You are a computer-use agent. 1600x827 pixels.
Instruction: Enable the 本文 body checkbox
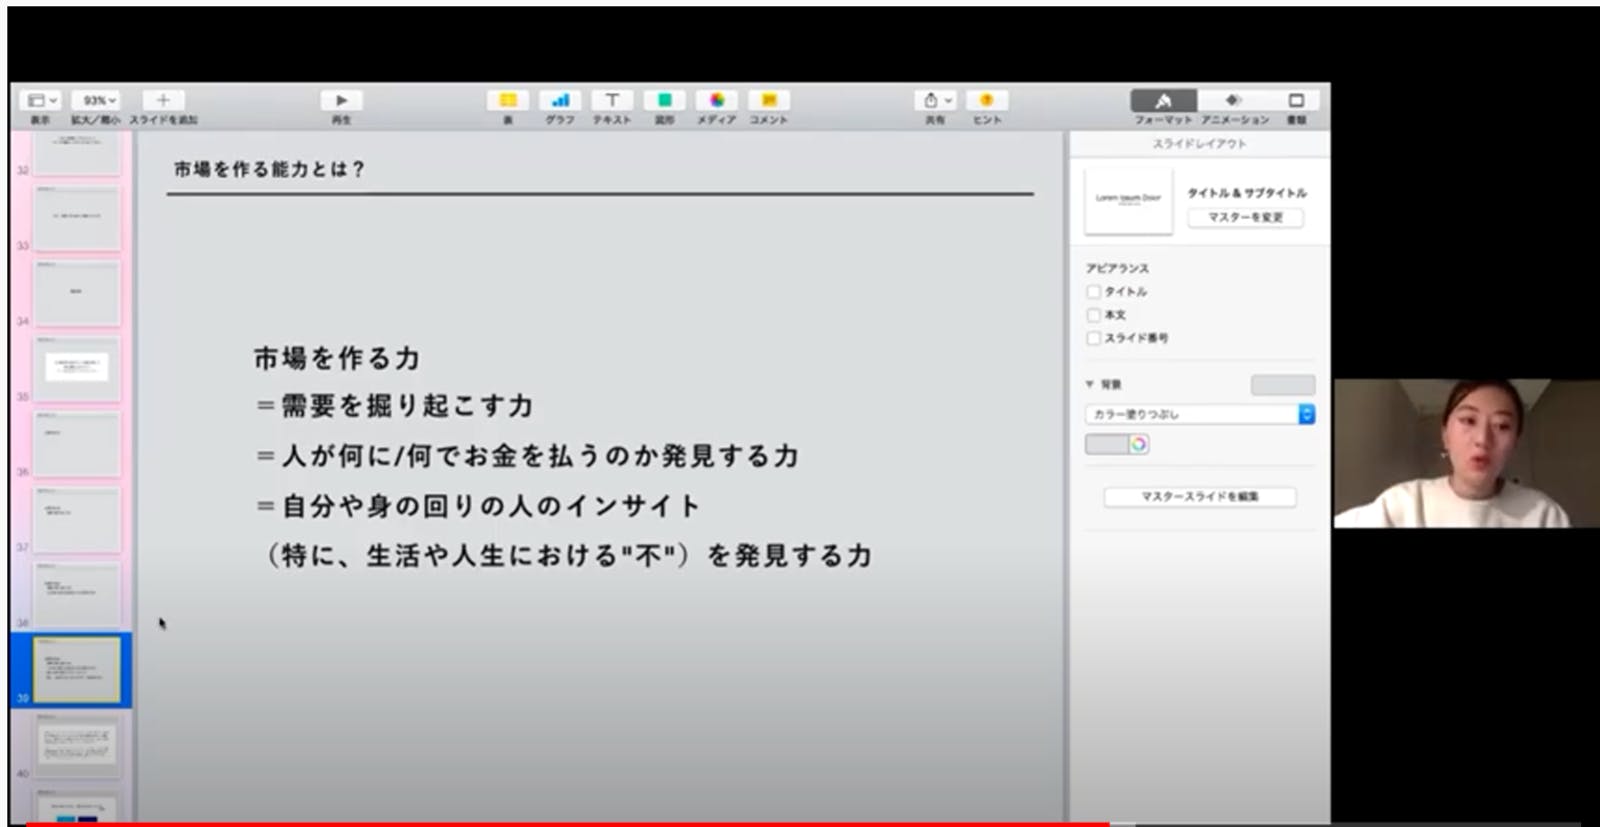(x=1094, y=315)
